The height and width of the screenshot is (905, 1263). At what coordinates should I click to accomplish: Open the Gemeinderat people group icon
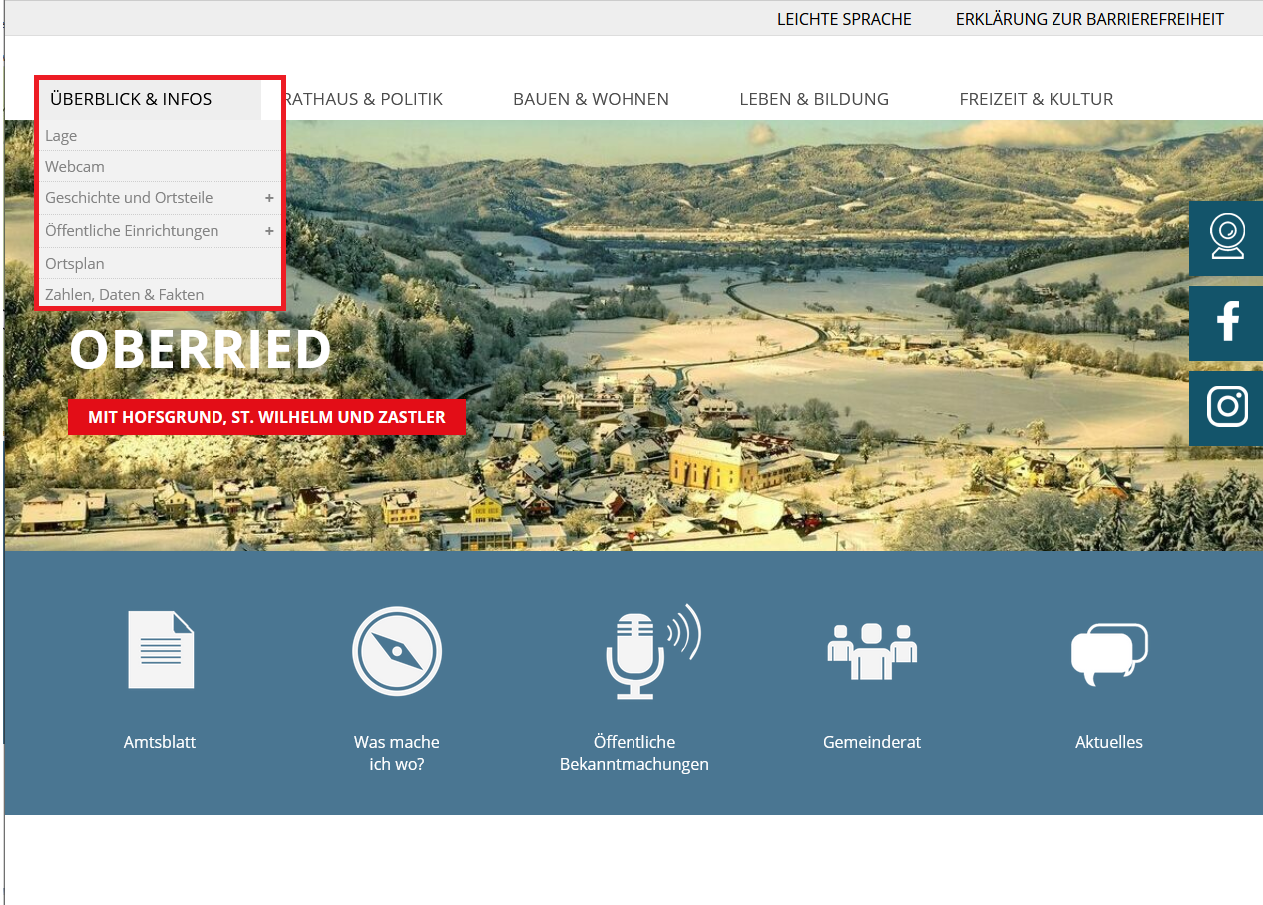click(872, 651)
